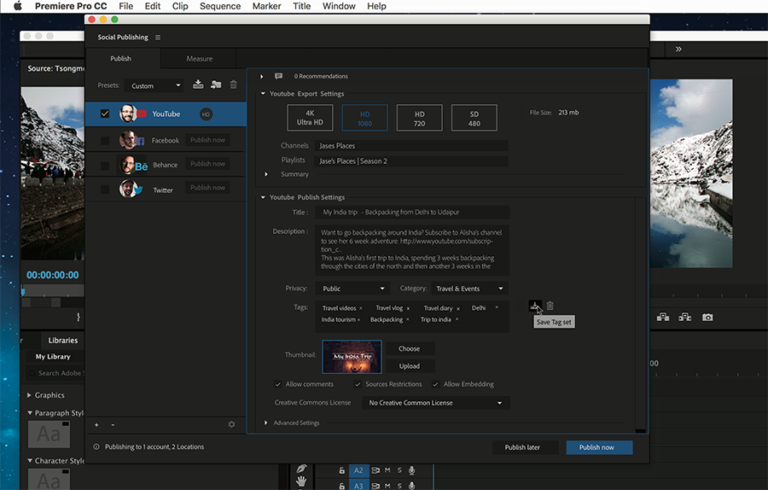Click the plus icon to add account
The width and height of the screenshot is (768, 490).
(96, 425)
